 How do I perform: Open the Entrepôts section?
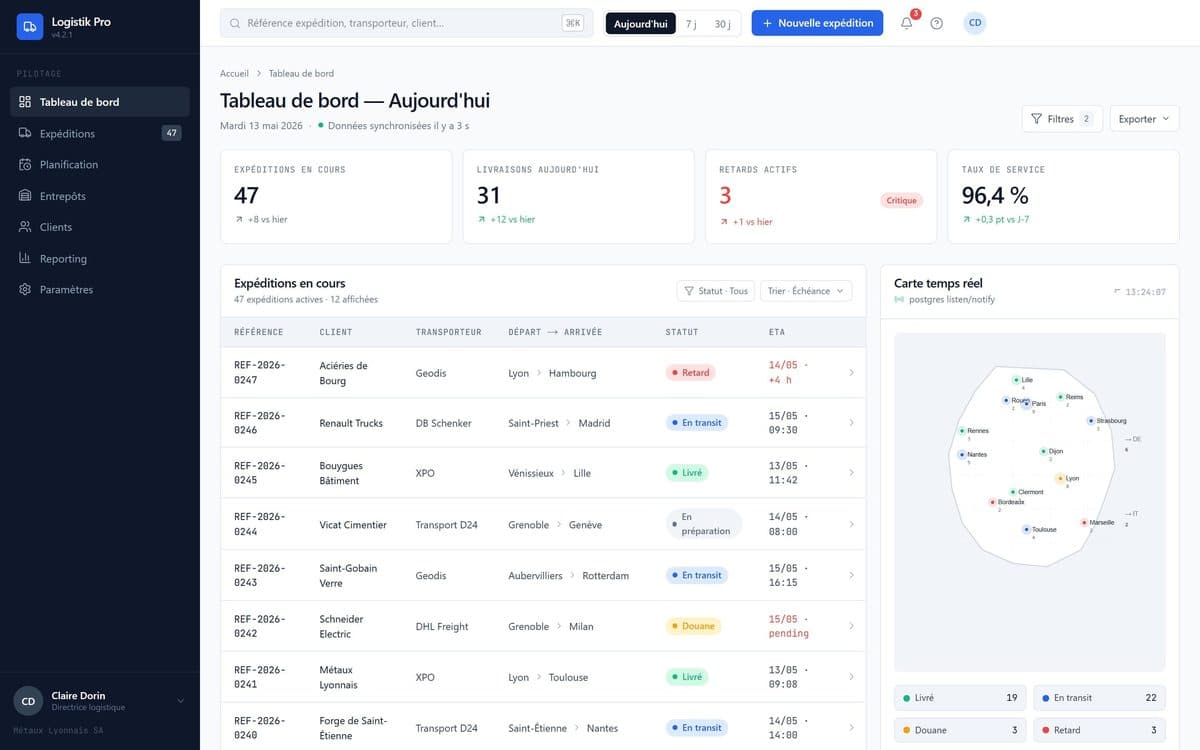(x=100, y=196)
